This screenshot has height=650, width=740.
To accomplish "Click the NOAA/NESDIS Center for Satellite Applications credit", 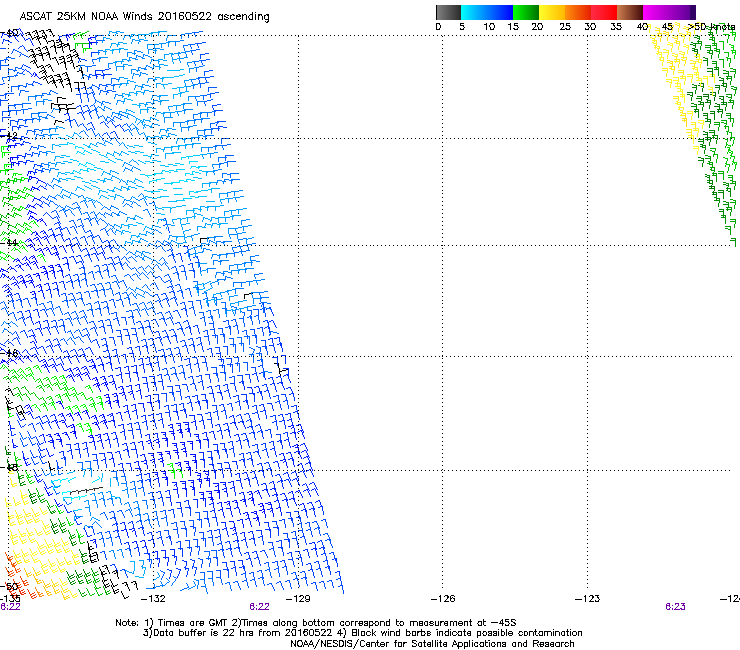I will 432,644.
